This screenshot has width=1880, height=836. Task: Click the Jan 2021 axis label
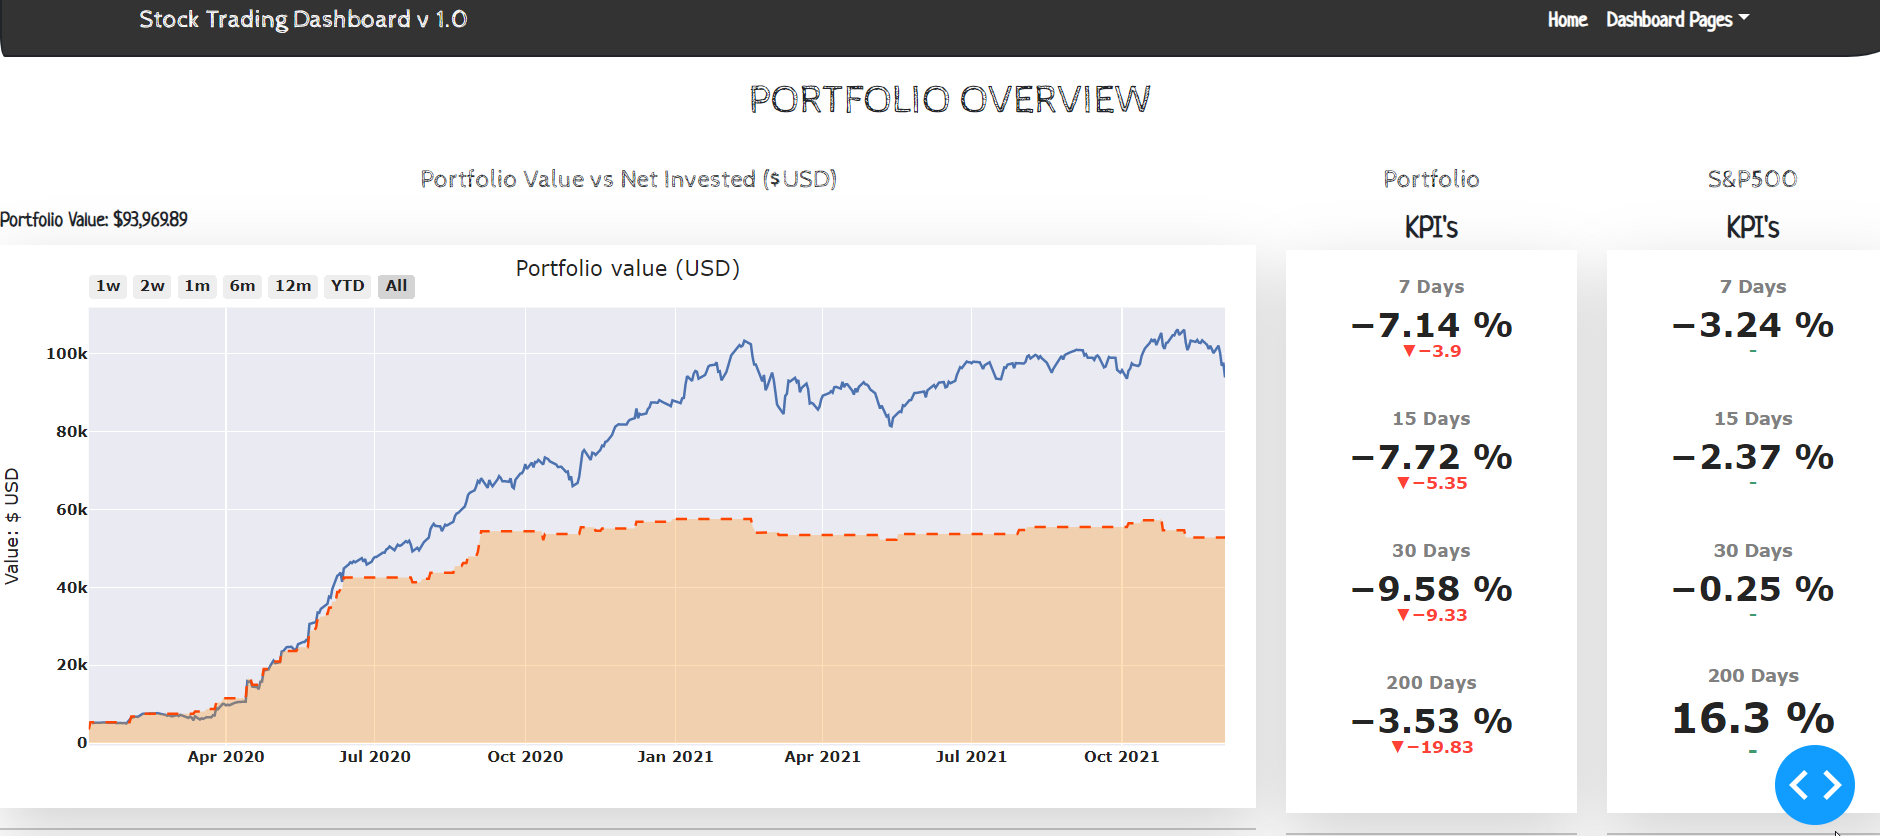(675, 757)
